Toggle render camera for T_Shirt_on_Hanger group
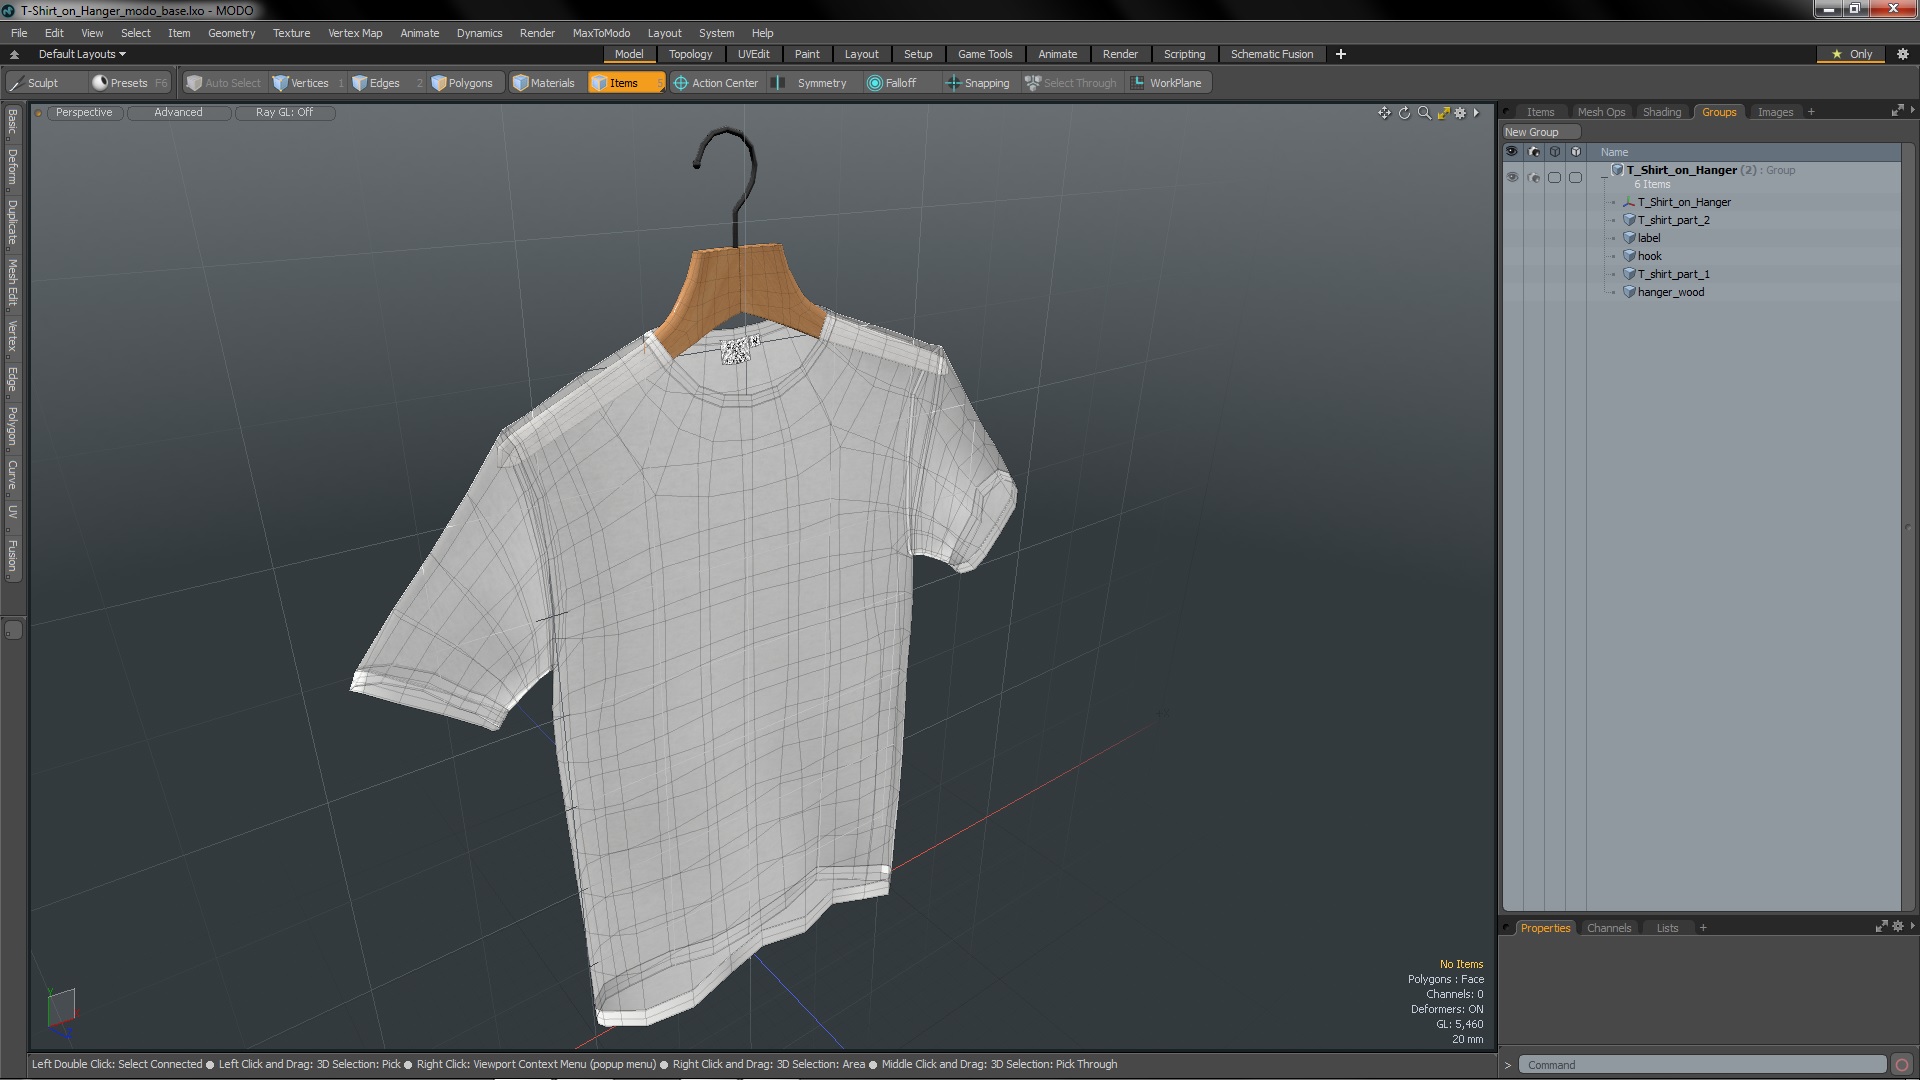 pos(1534,177)
